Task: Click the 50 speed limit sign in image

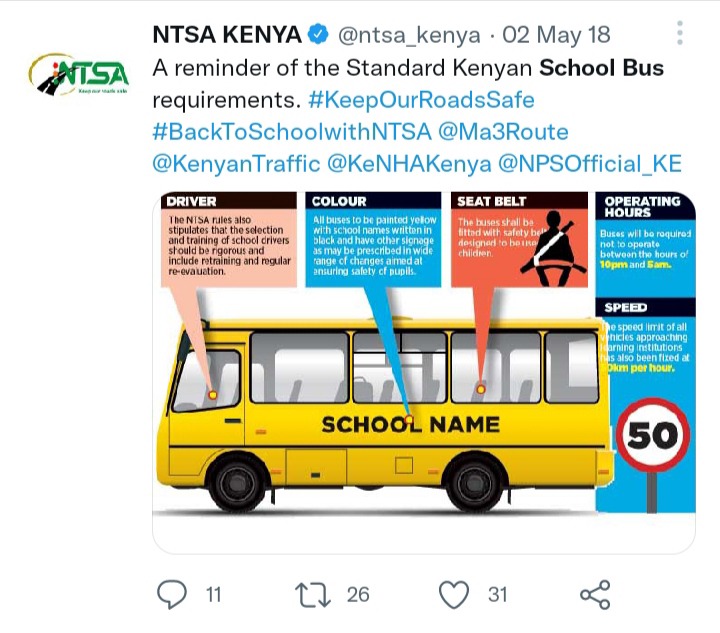Action: [652, 435]
